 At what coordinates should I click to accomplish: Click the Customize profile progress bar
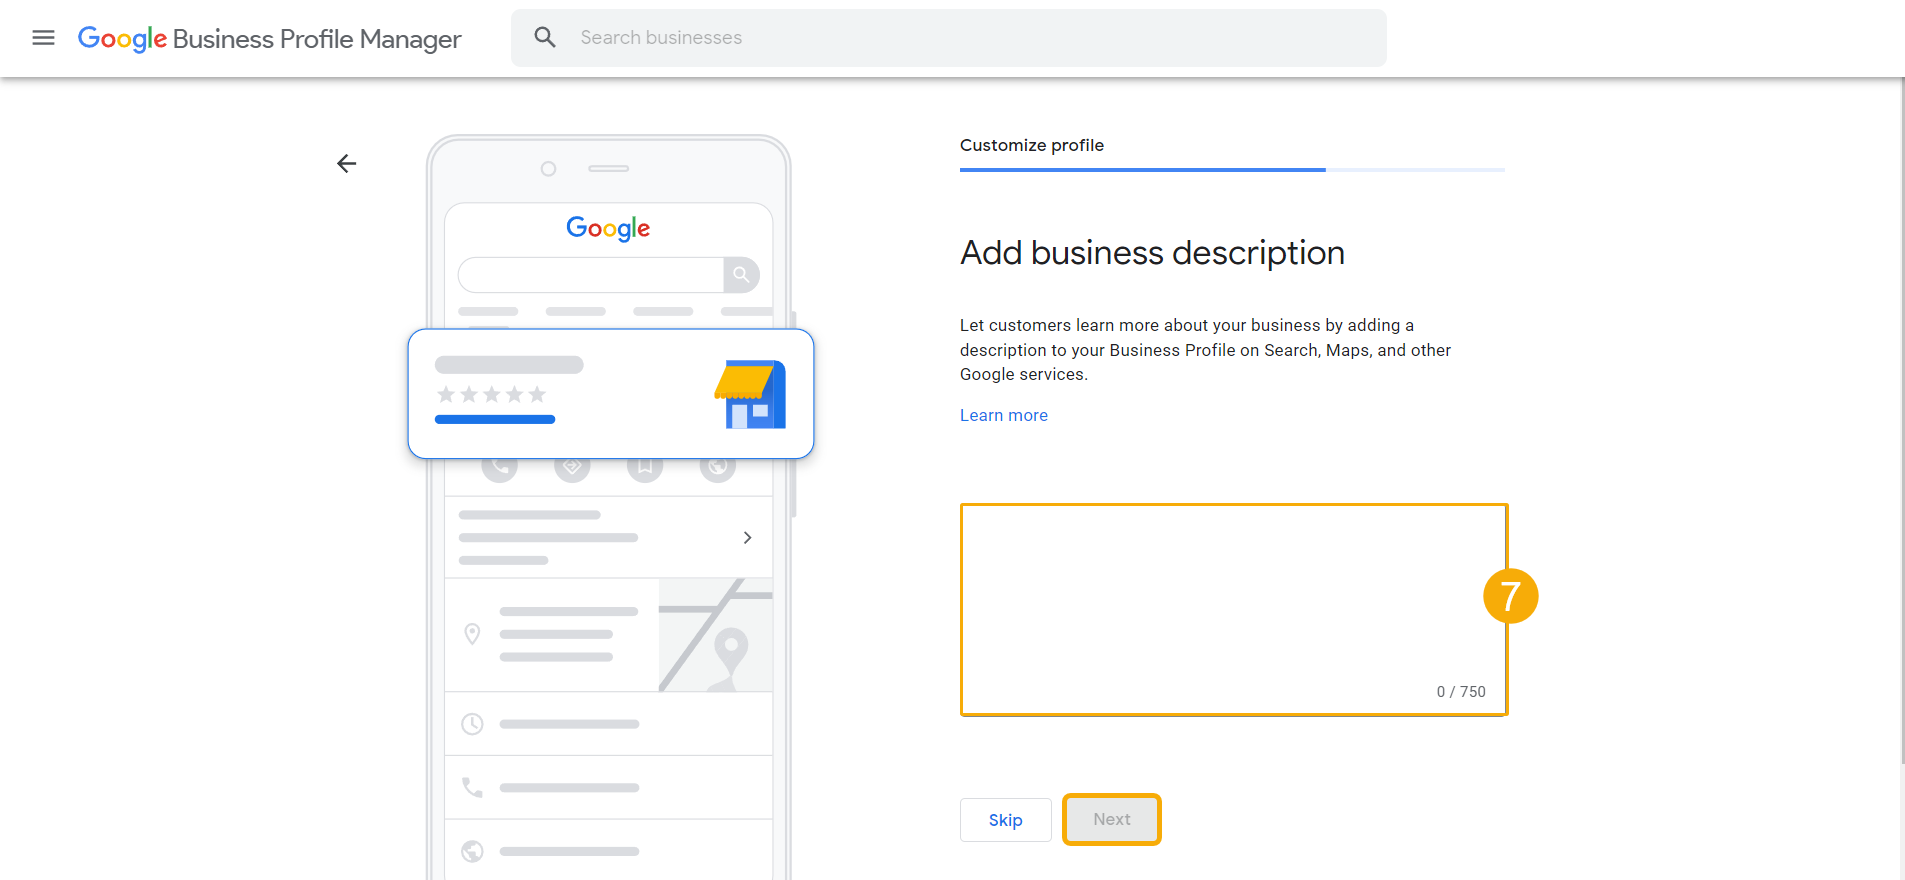(x=1232, y=170)
